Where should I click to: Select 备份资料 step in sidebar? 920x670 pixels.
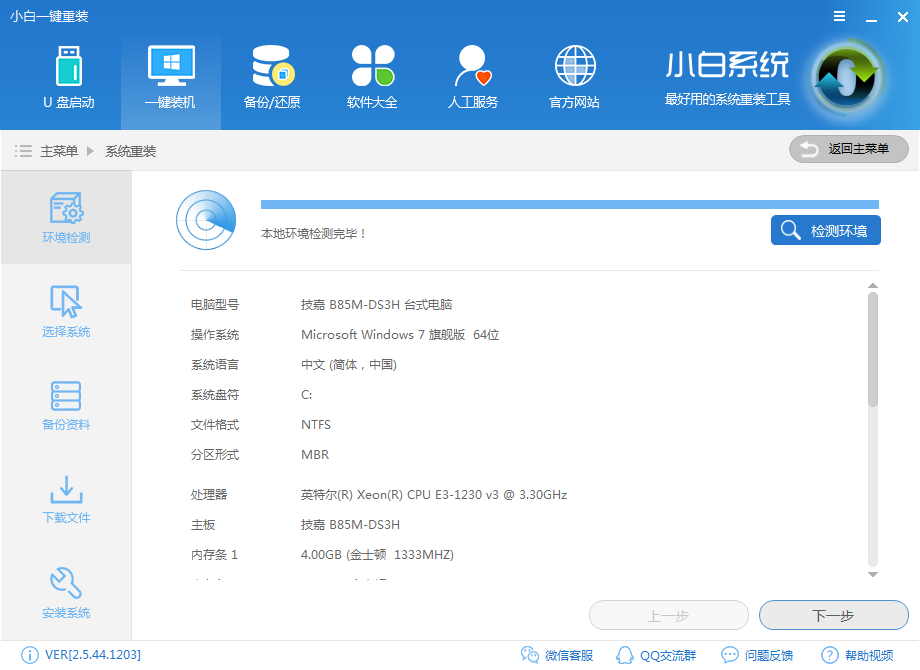(x=66, y=405)
